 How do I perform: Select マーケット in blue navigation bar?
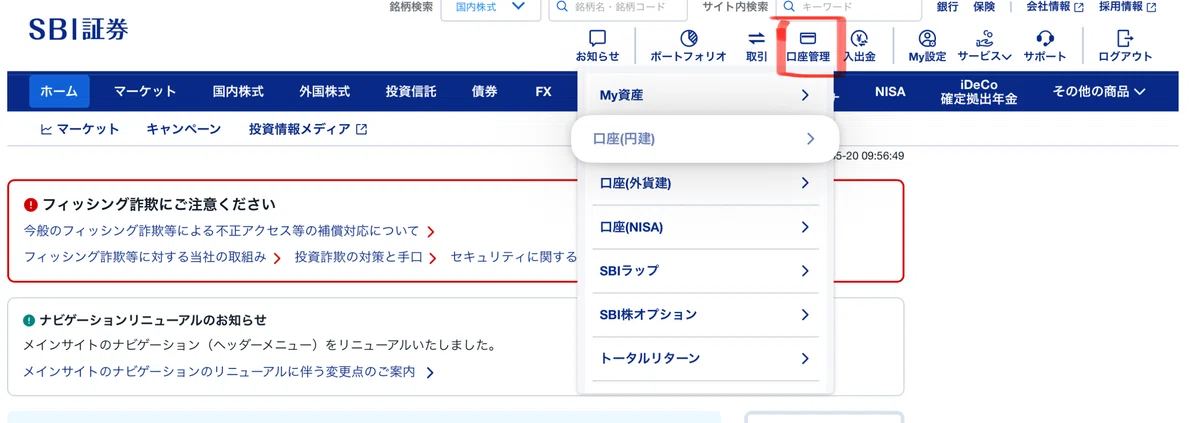tap(145, 91)
